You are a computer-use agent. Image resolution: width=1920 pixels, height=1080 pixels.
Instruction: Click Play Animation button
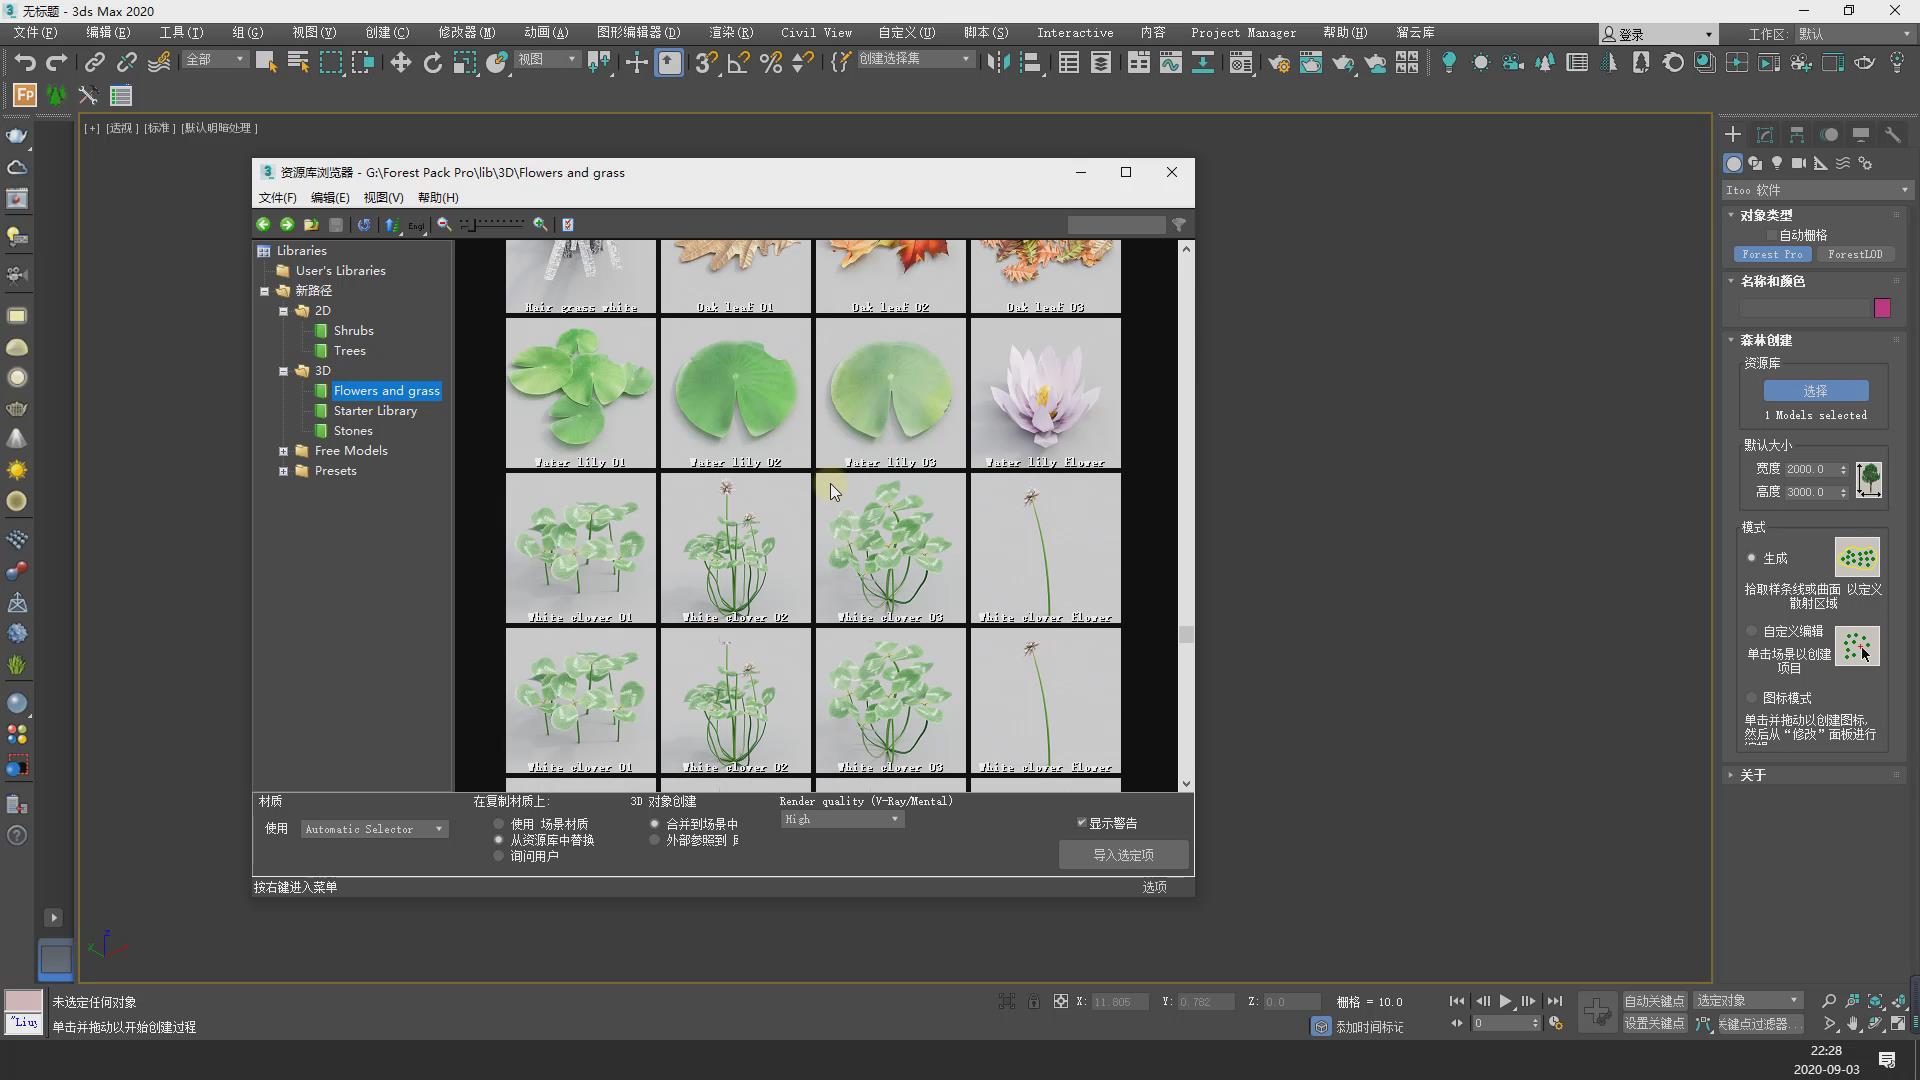click(x=1505, y=1001)
